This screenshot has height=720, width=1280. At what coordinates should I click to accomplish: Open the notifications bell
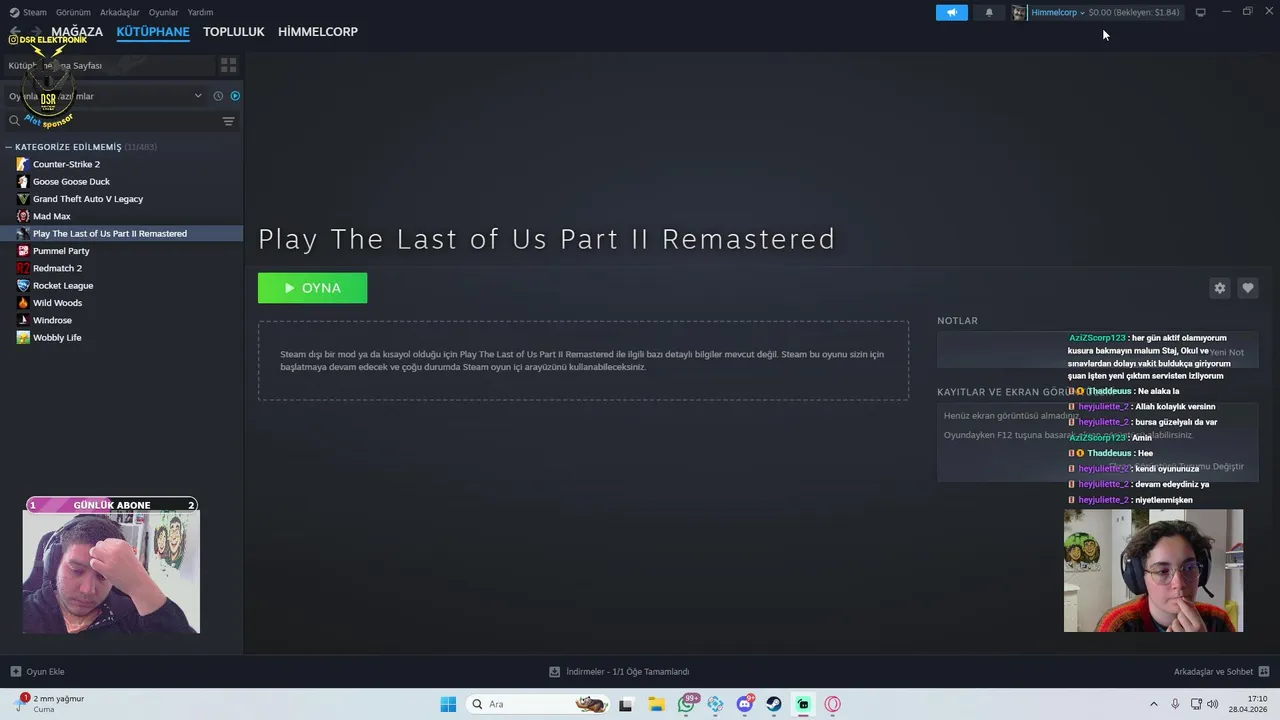[989, 12]
